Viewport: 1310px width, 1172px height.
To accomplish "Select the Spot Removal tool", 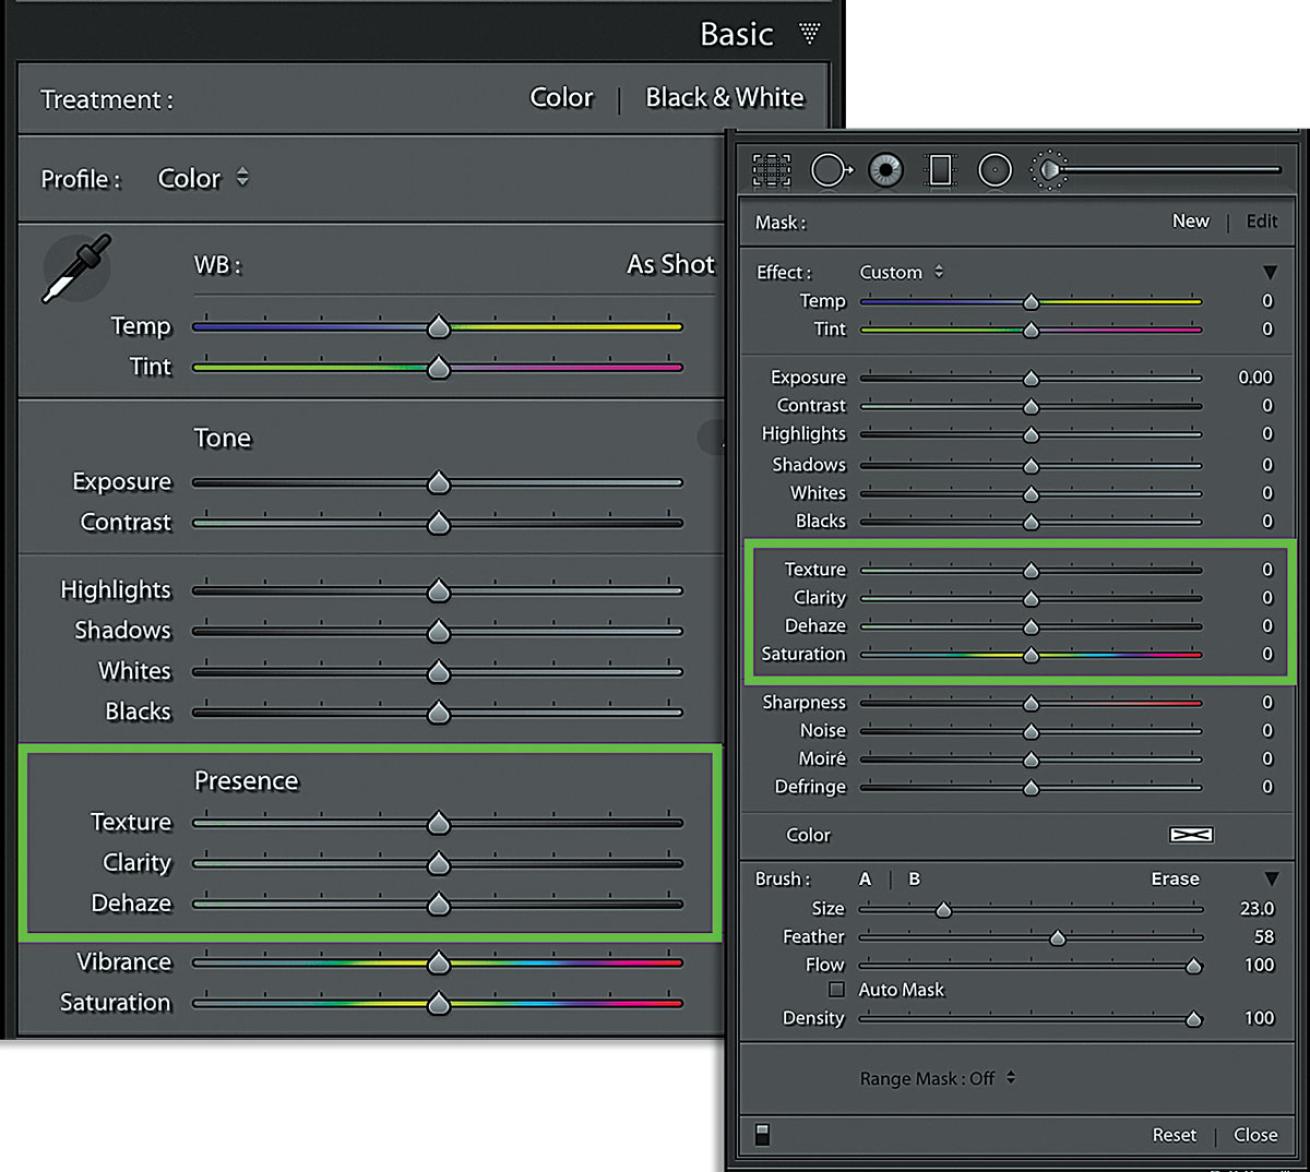I will (831, 171).
